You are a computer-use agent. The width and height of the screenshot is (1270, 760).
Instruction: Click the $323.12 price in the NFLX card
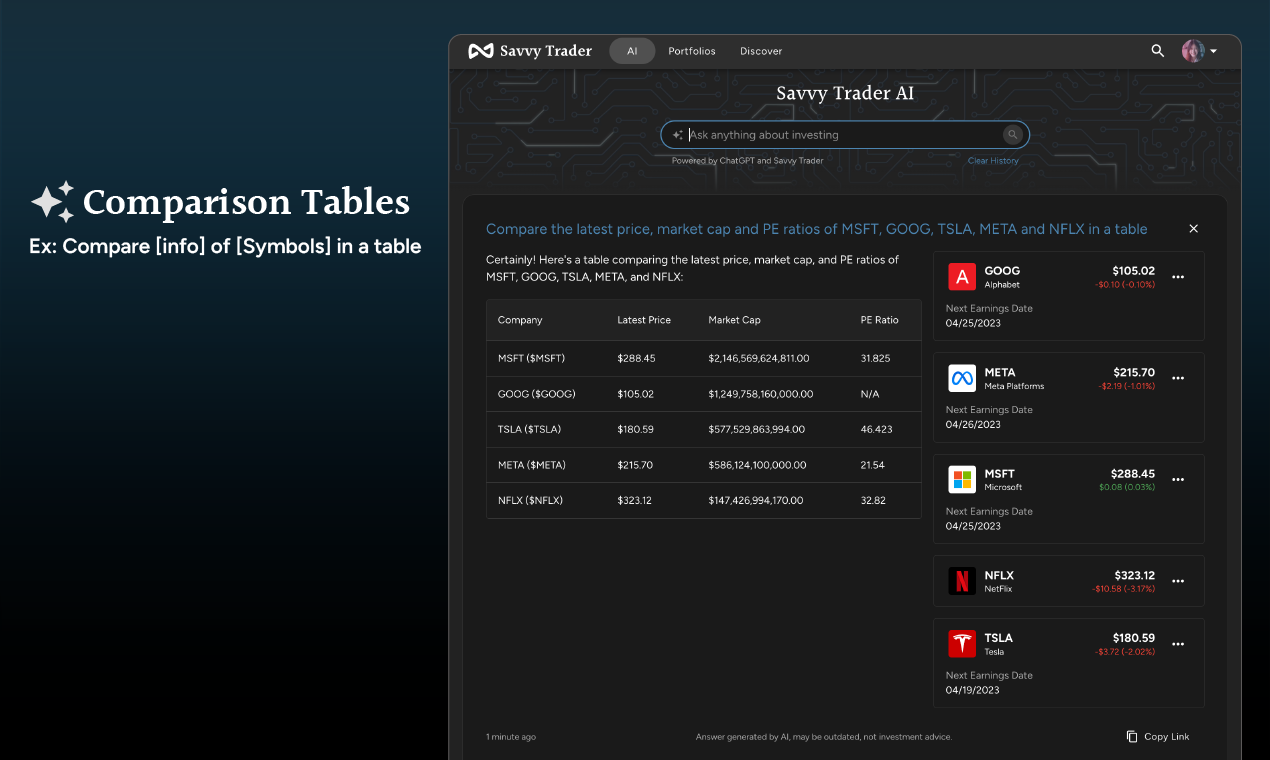[1134, 575]
